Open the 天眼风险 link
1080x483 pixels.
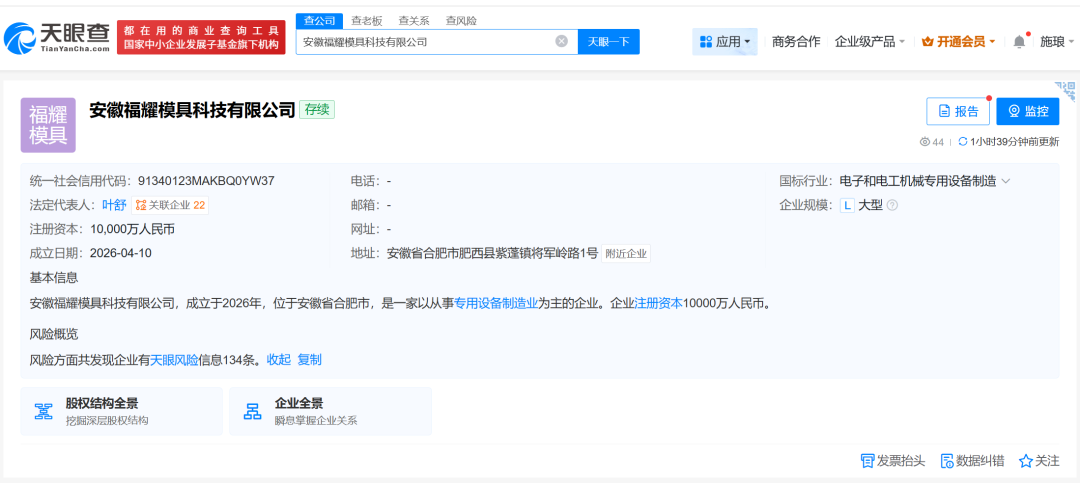pos(174,360)
